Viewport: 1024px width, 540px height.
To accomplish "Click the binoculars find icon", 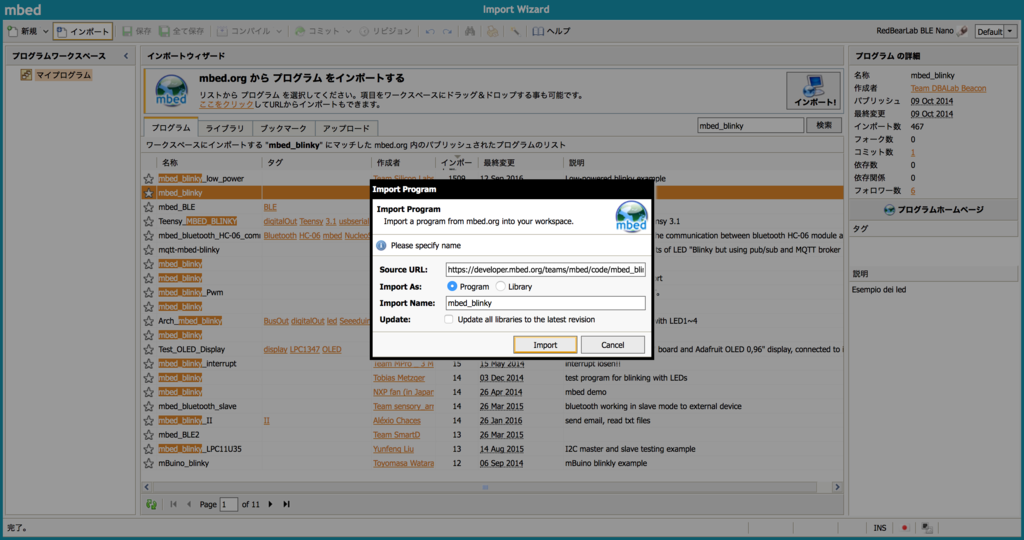I will [x=470, y=31].
